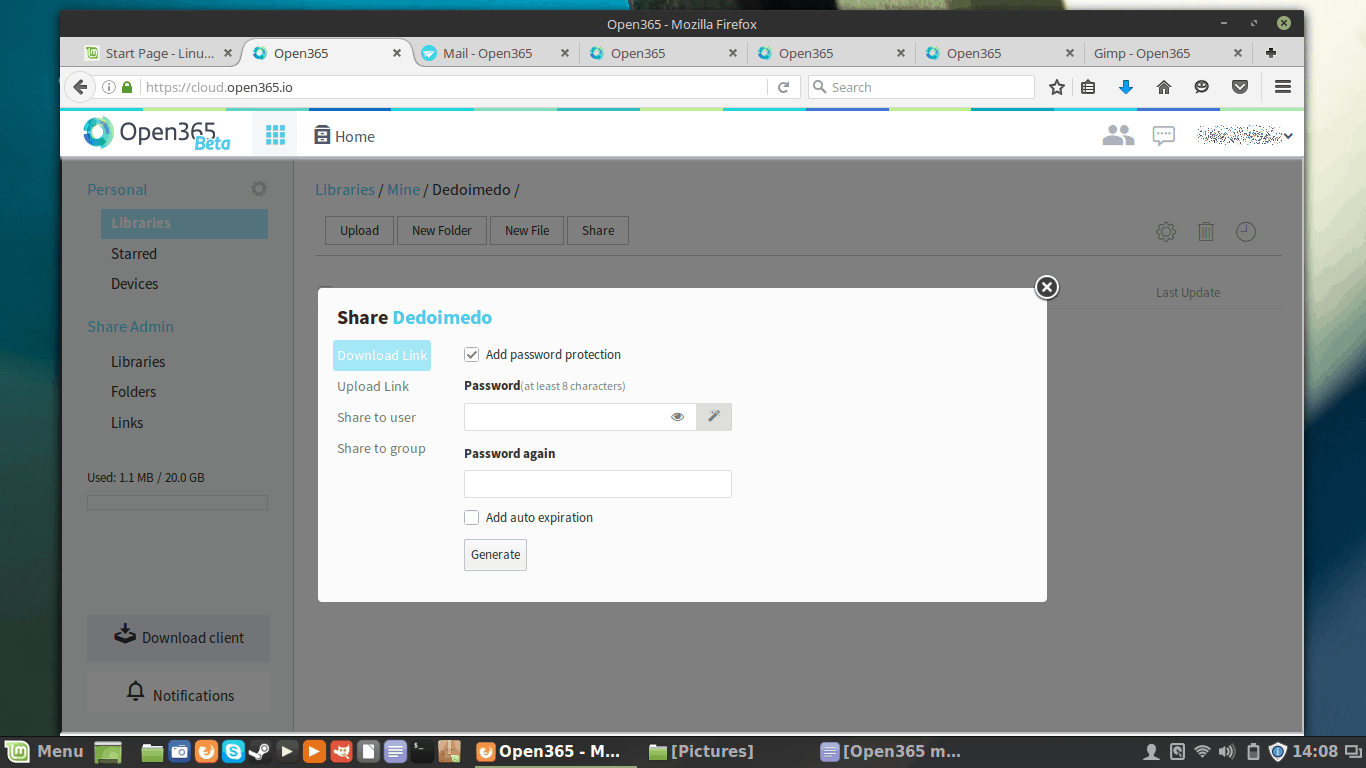Screen dimensions: 1366x768
Task: Launch Steam from the taskbar
Action: (259, 751)
